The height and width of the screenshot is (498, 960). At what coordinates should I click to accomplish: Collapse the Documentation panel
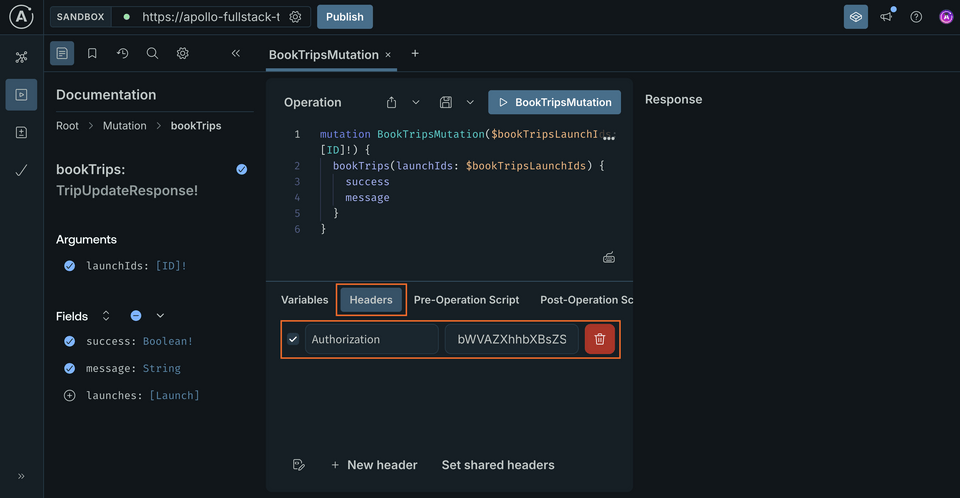point(236,53)
